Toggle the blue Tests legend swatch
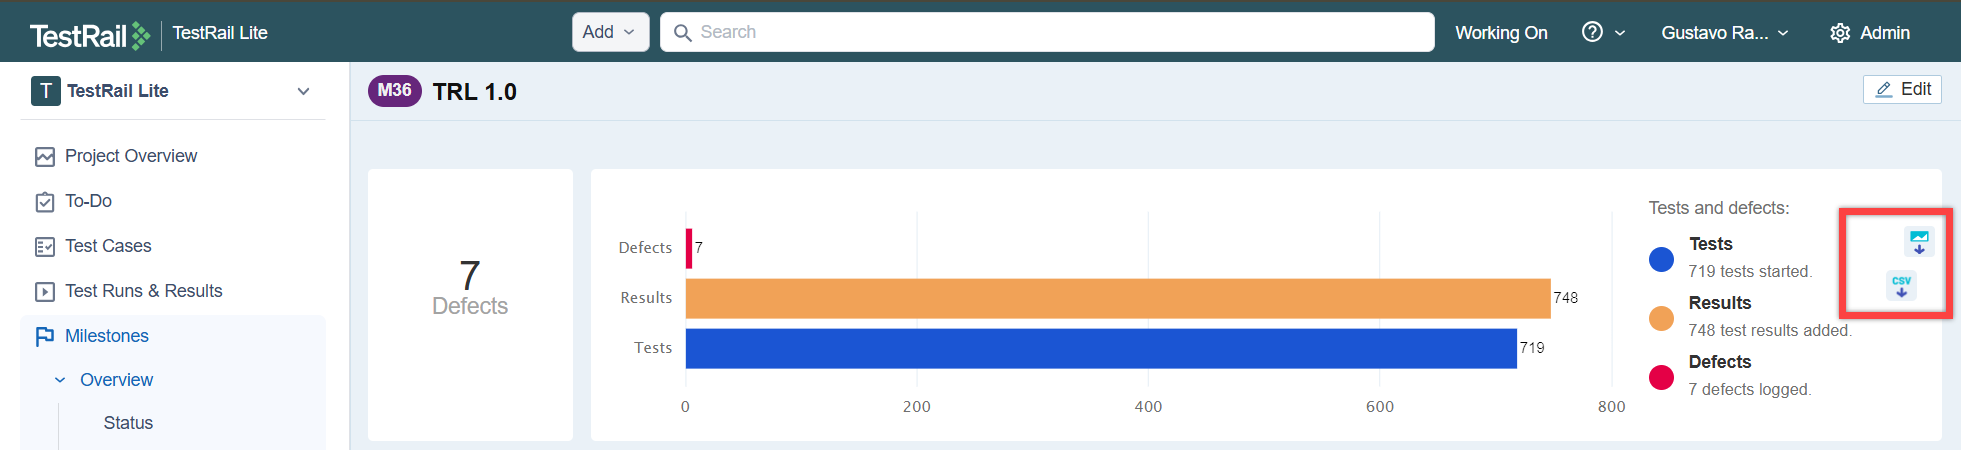The width and height of the screenshot is (1961, 450). (x=1661, y=260)
